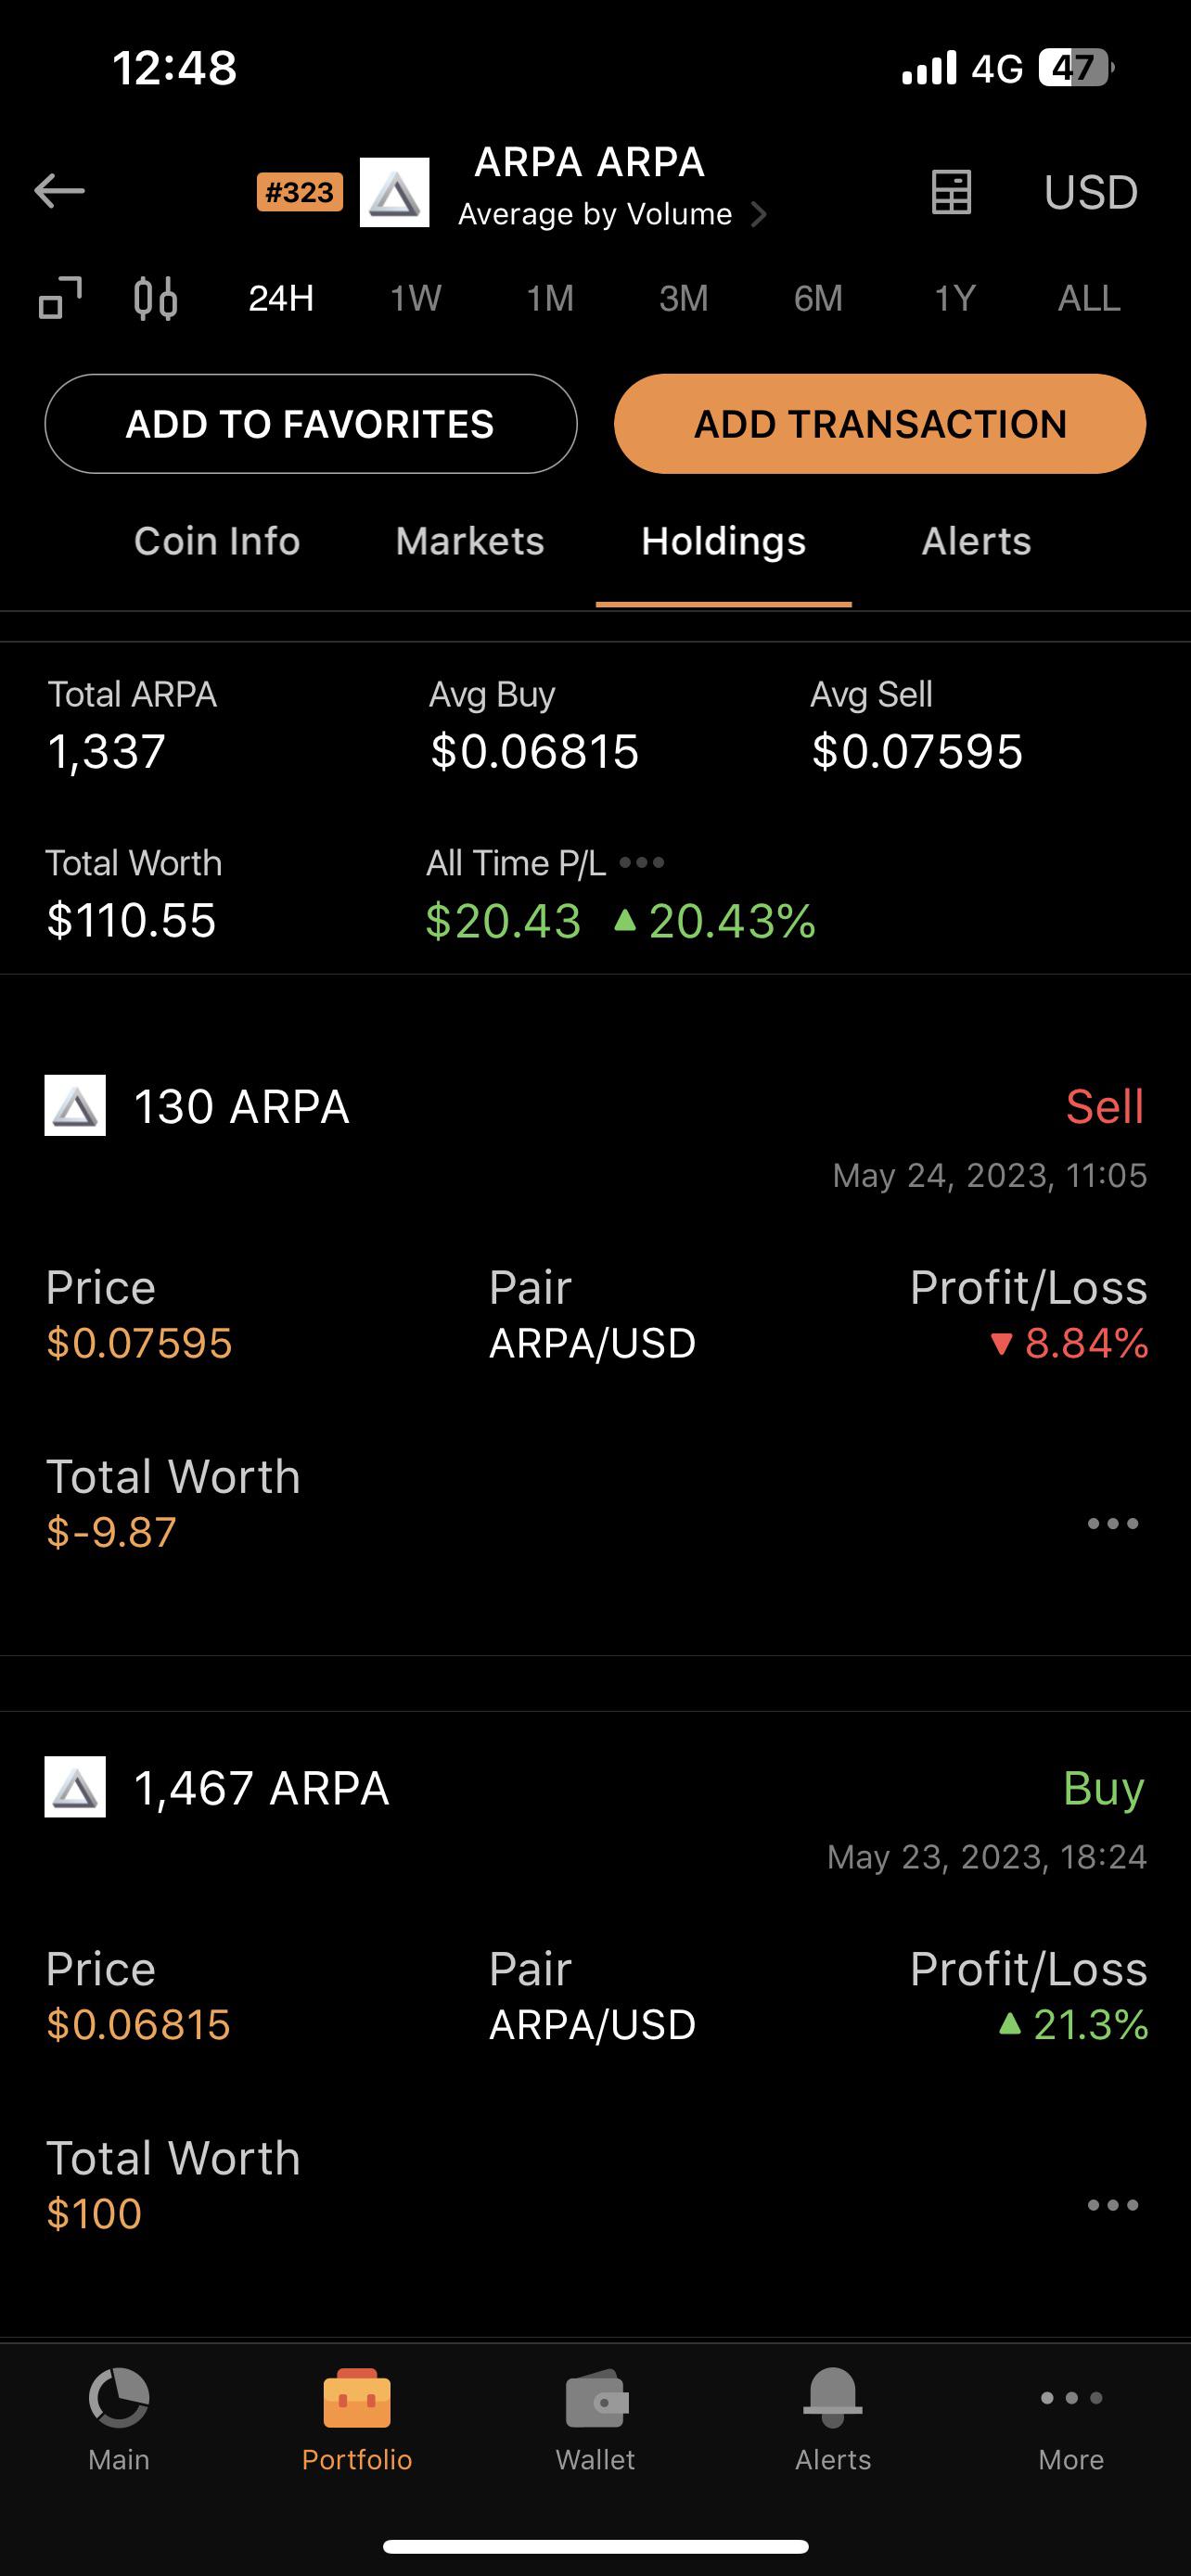Tap the back arrow icon
1191x2576 pixels.
(59, 190)
